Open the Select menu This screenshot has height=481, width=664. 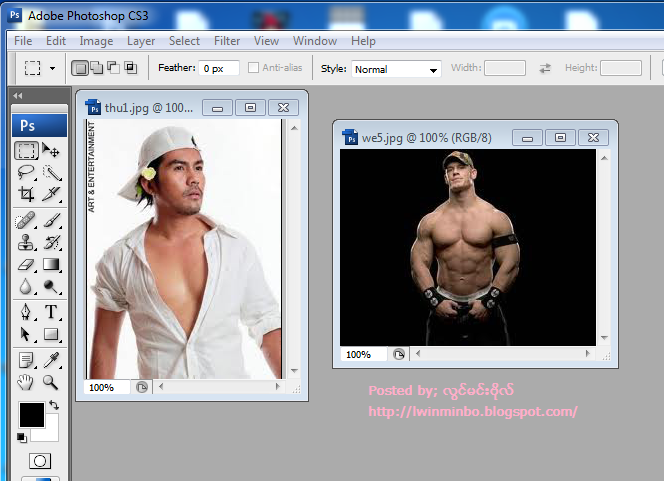pyautogui.click(x=184, y=41)
